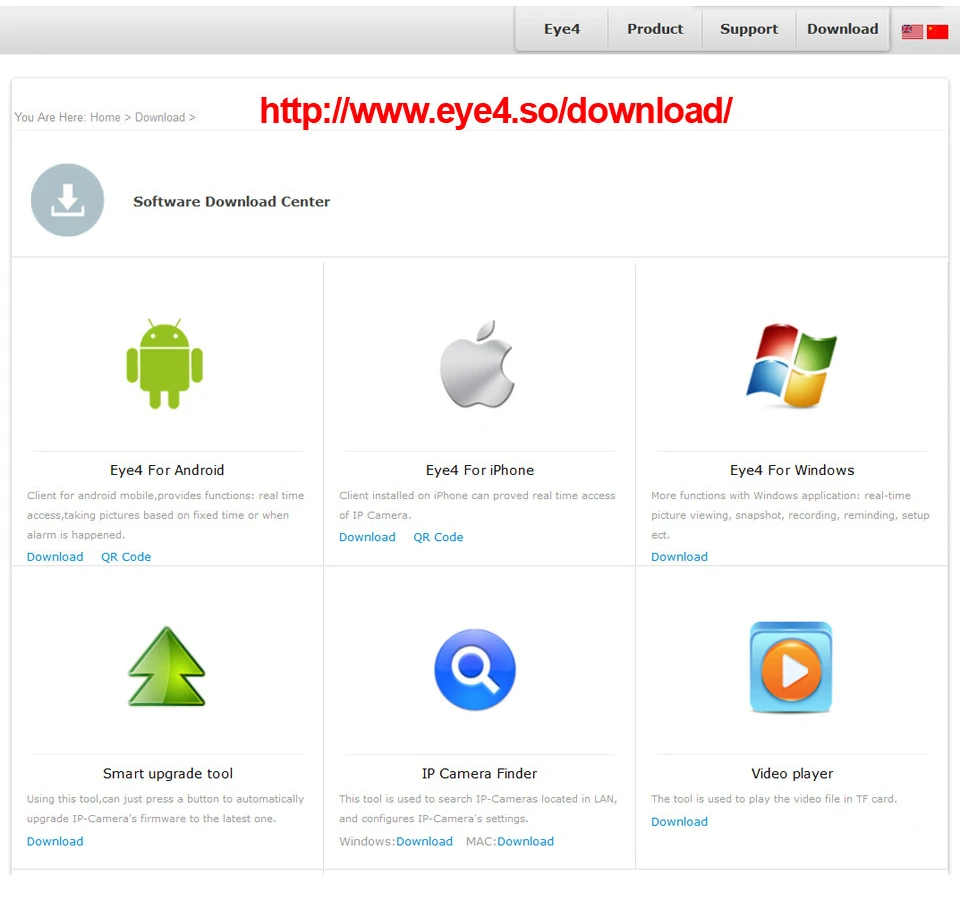Screen dimensions: 960x900
Task: Download Eye4 For Android
Action: [55, 557]
